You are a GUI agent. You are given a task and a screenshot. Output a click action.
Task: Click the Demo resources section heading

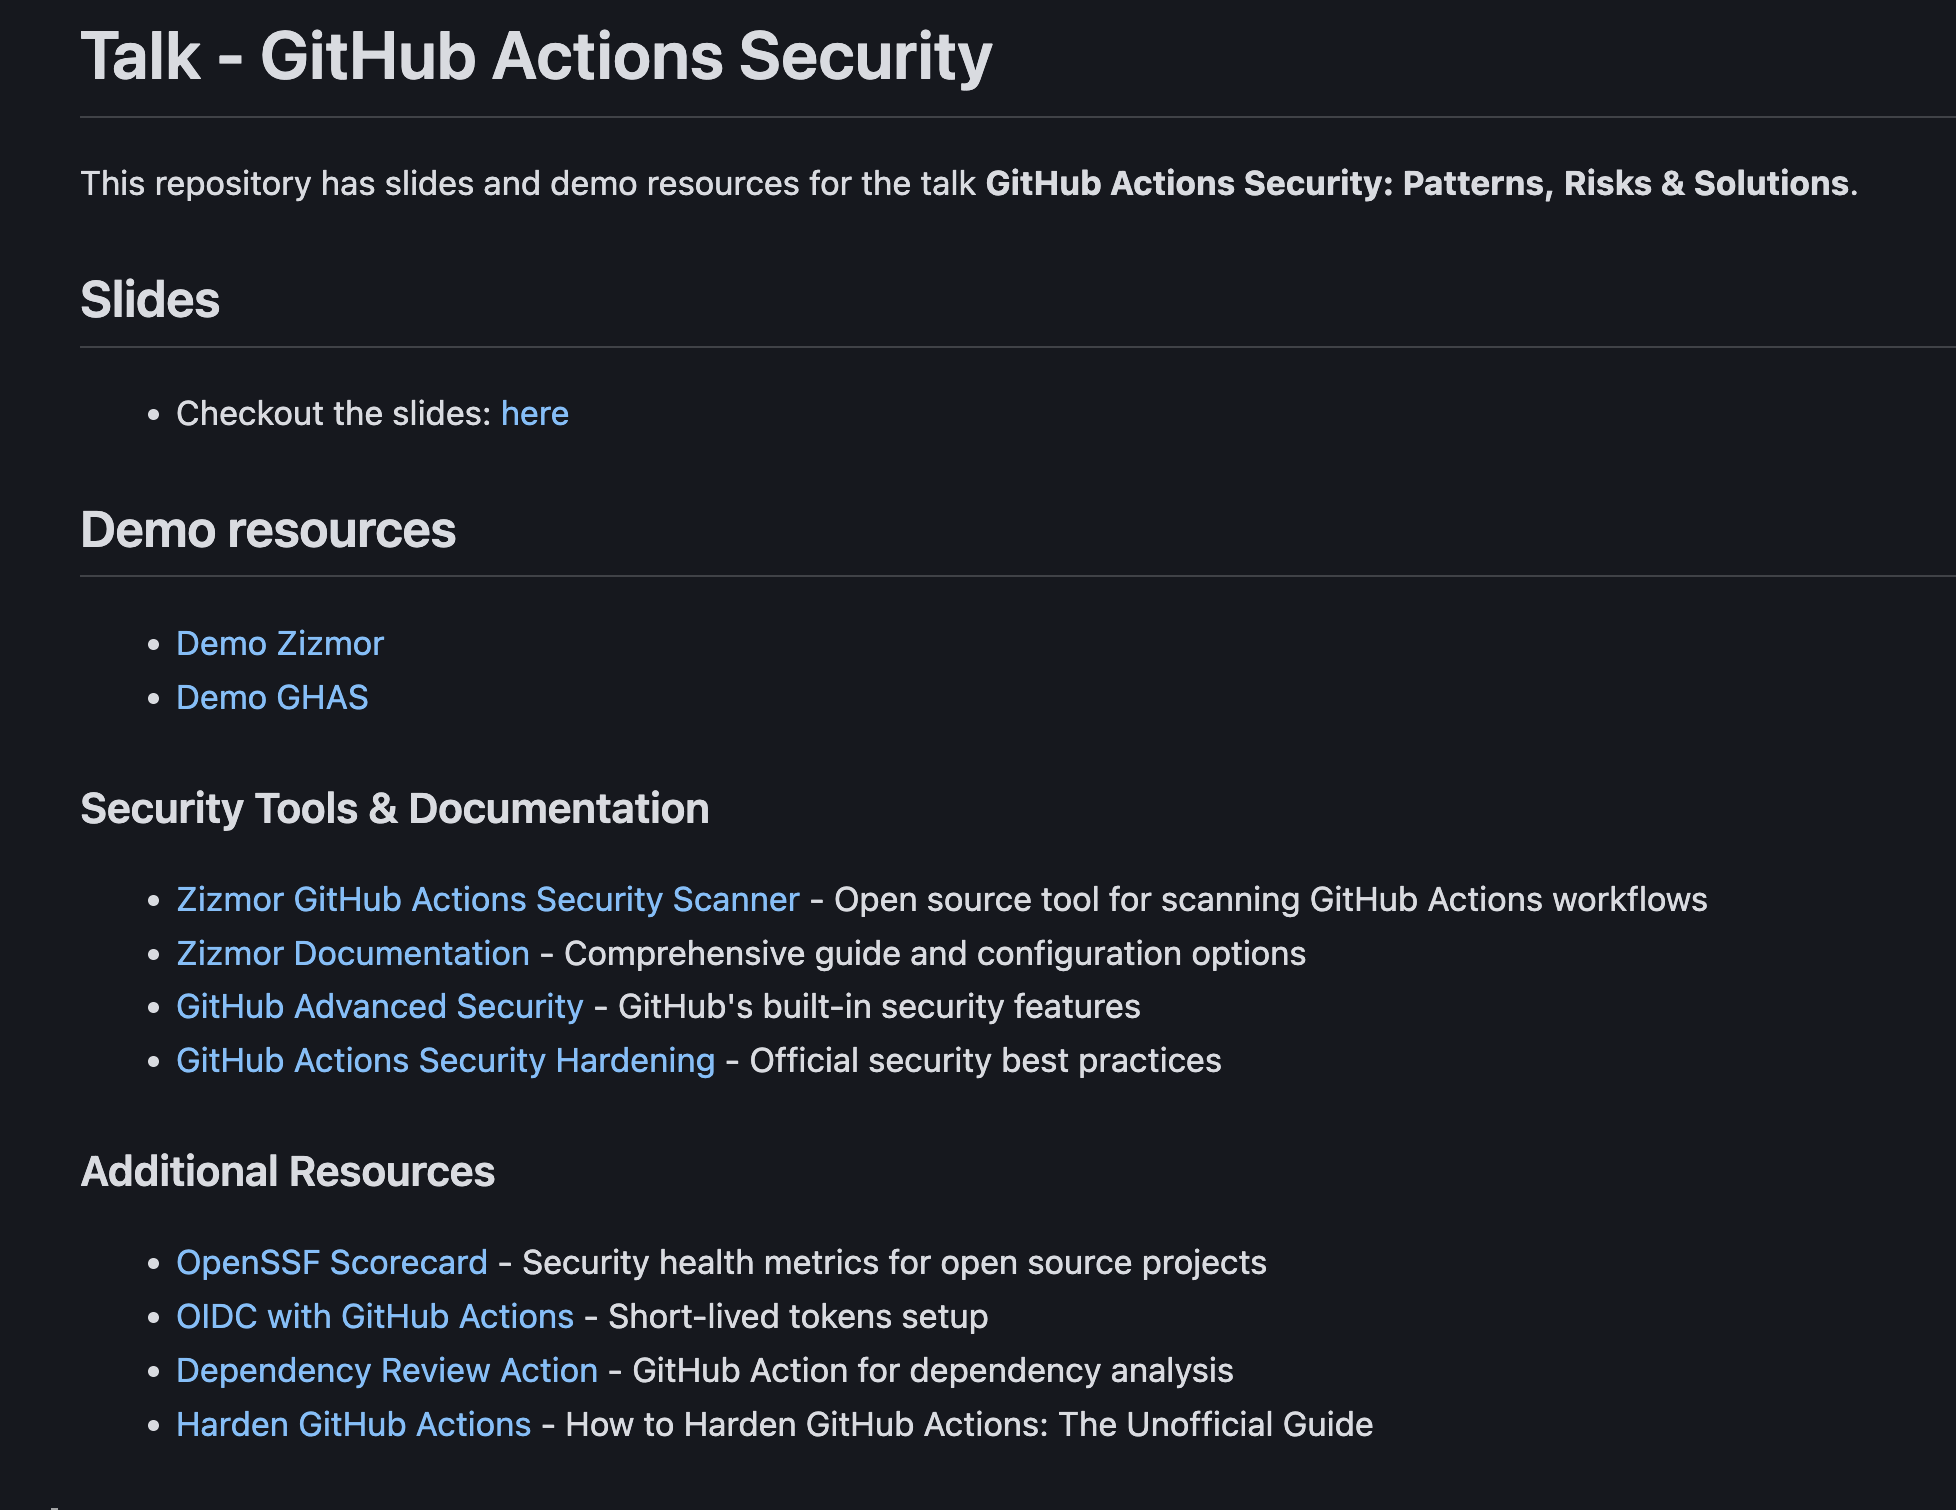pos(269,531)
